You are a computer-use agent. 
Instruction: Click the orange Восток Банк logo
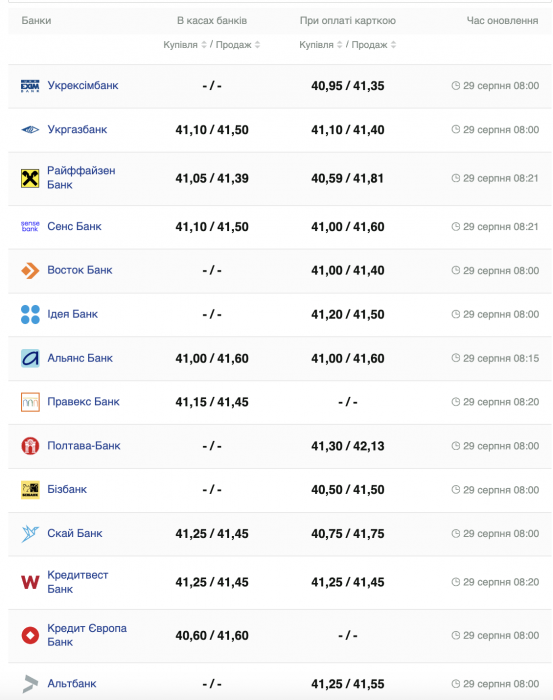30,271
